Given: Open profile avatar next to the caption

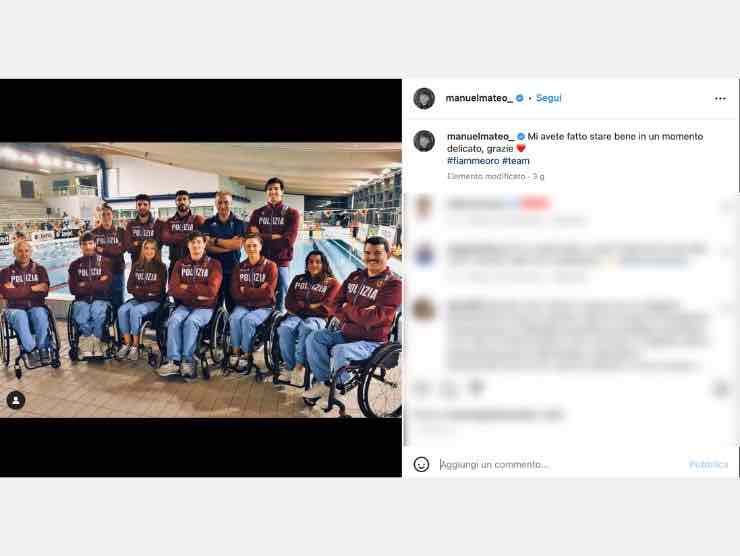Looking at the screenshot, I should 424,141.
